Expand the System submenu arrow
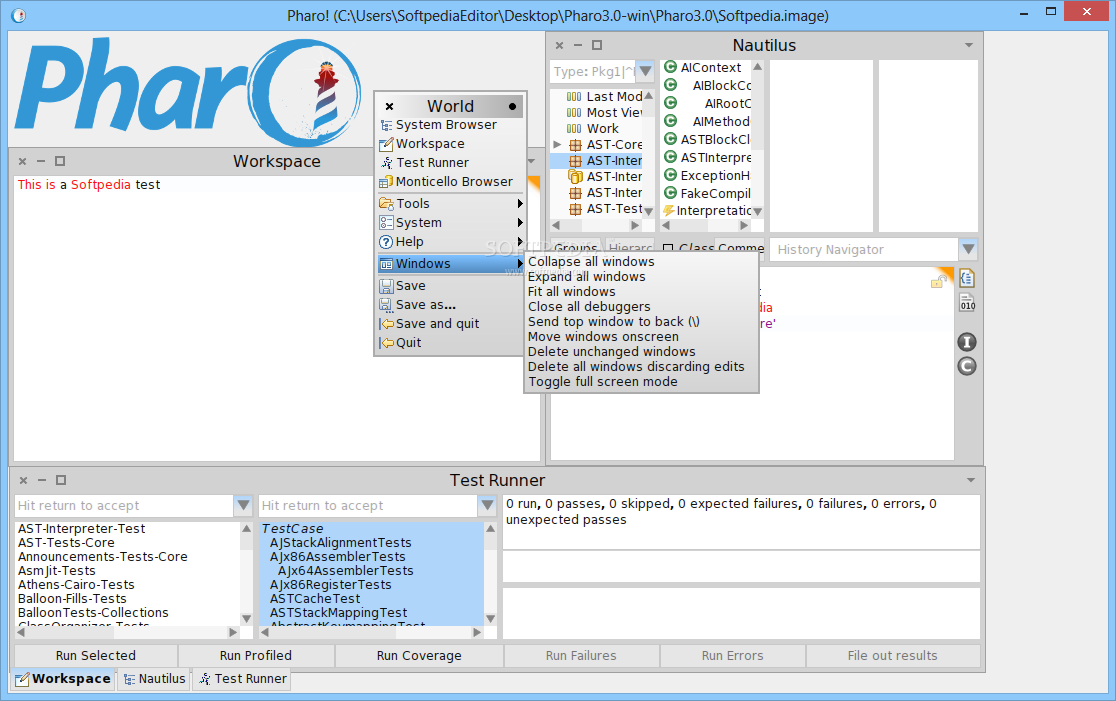Image resolution: width=1116 pixels, height=701 pixels. [x=520, y=223]
